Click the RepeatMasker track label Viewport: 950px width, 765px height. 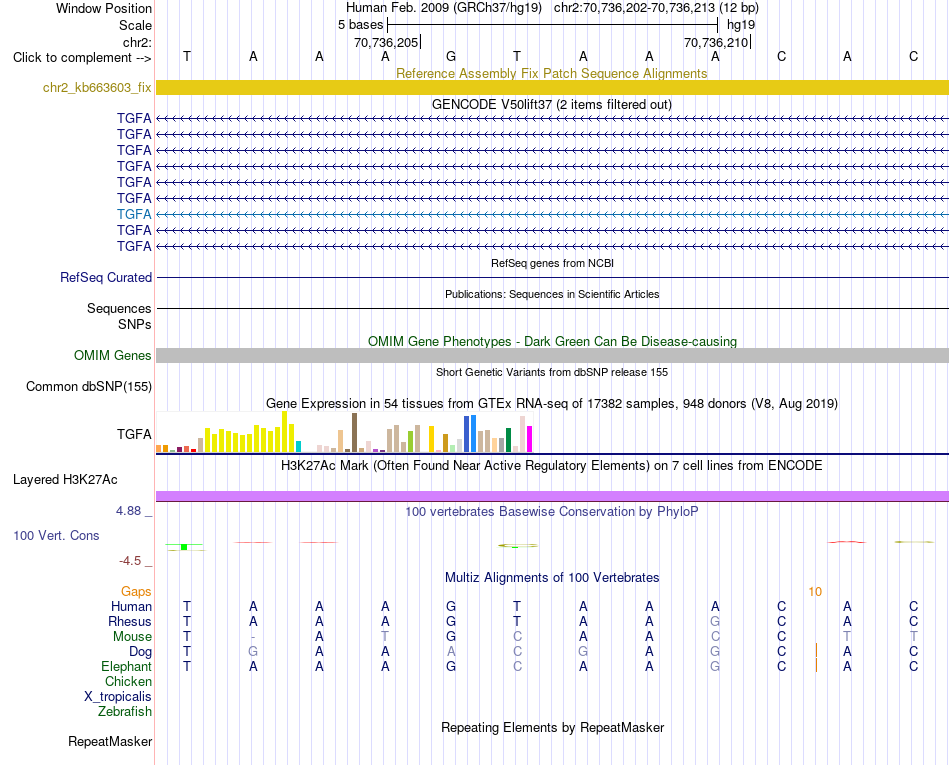click(x=110, y=741)
